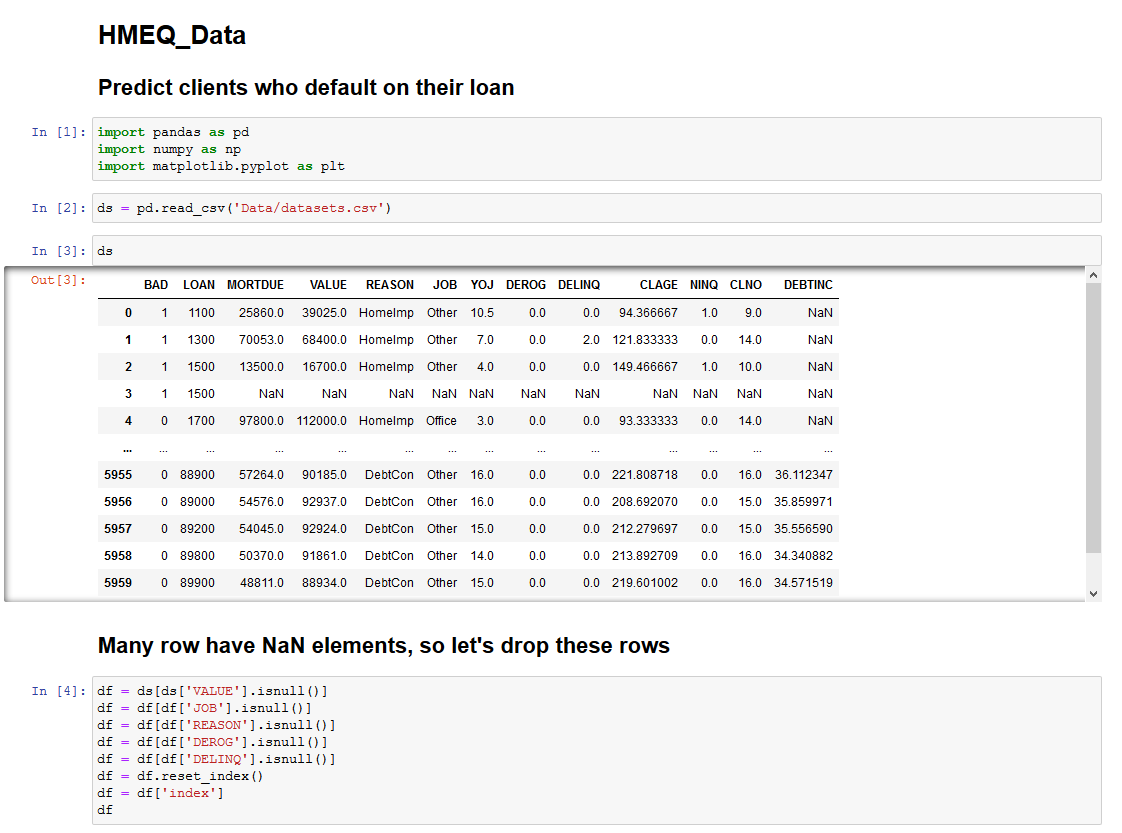Click the output area's vertical scrollbar thumb

(1093, 418)
